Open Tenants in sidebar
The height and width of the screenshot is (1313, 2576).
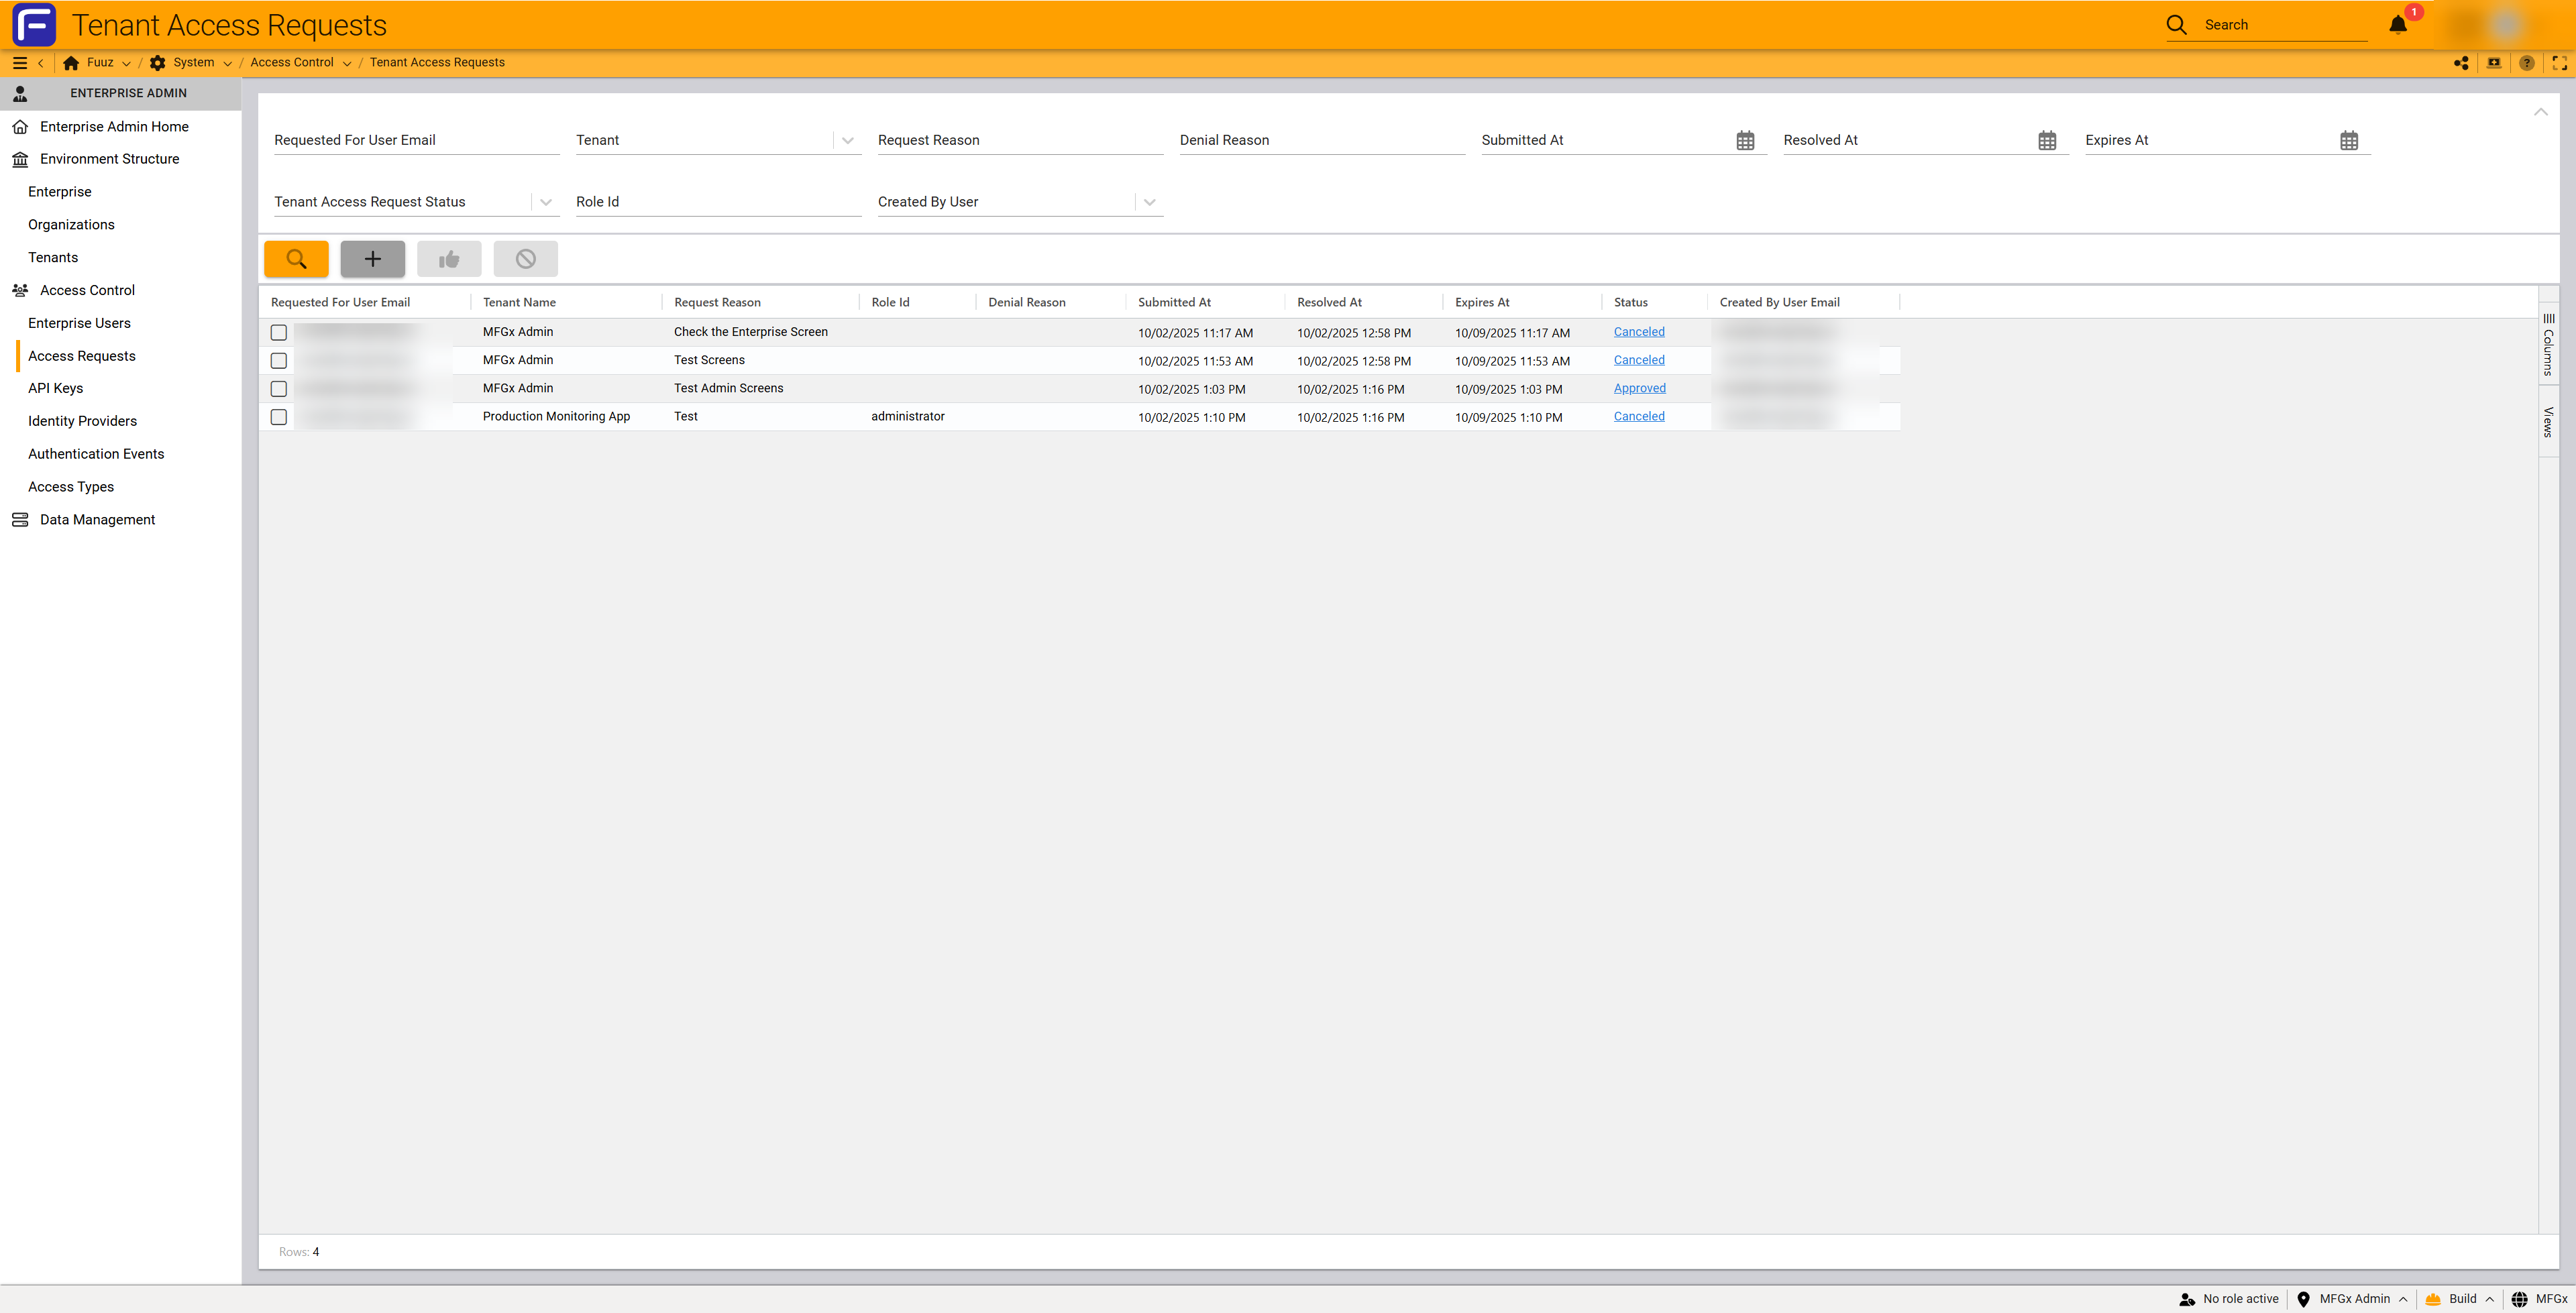point(53,257)
